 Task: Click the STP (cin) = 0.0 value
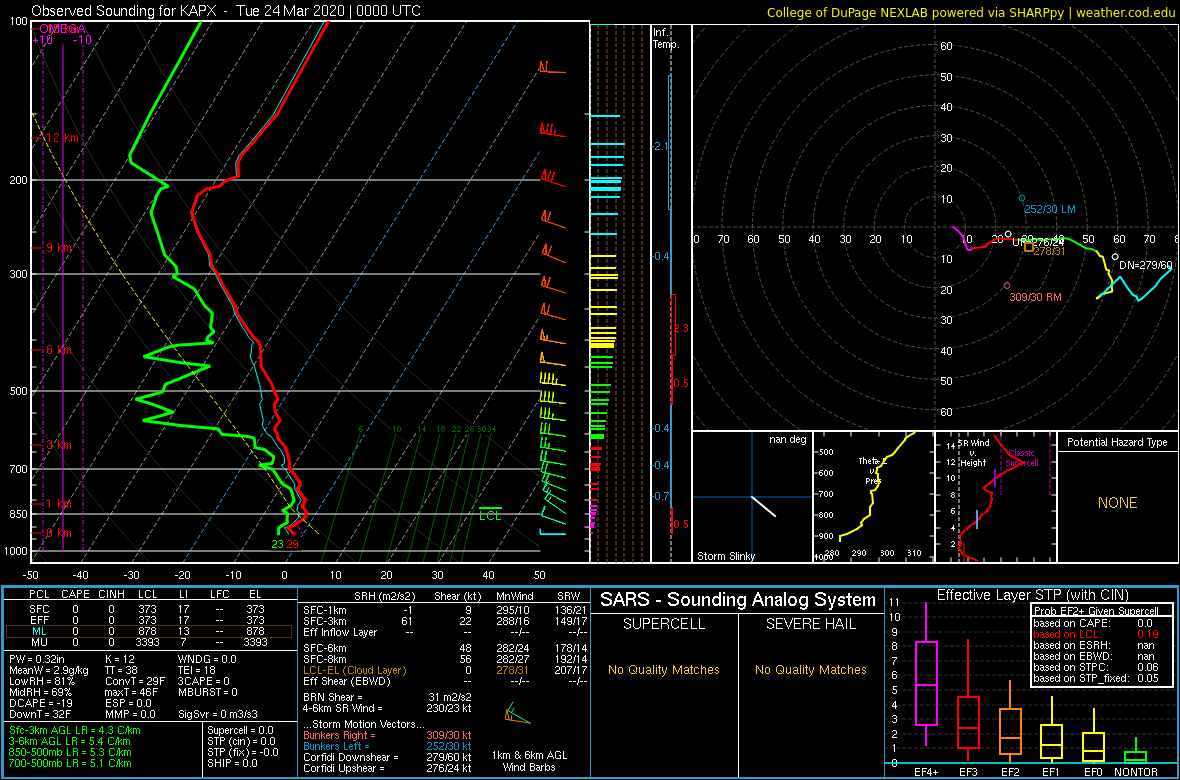click(240, 741)
